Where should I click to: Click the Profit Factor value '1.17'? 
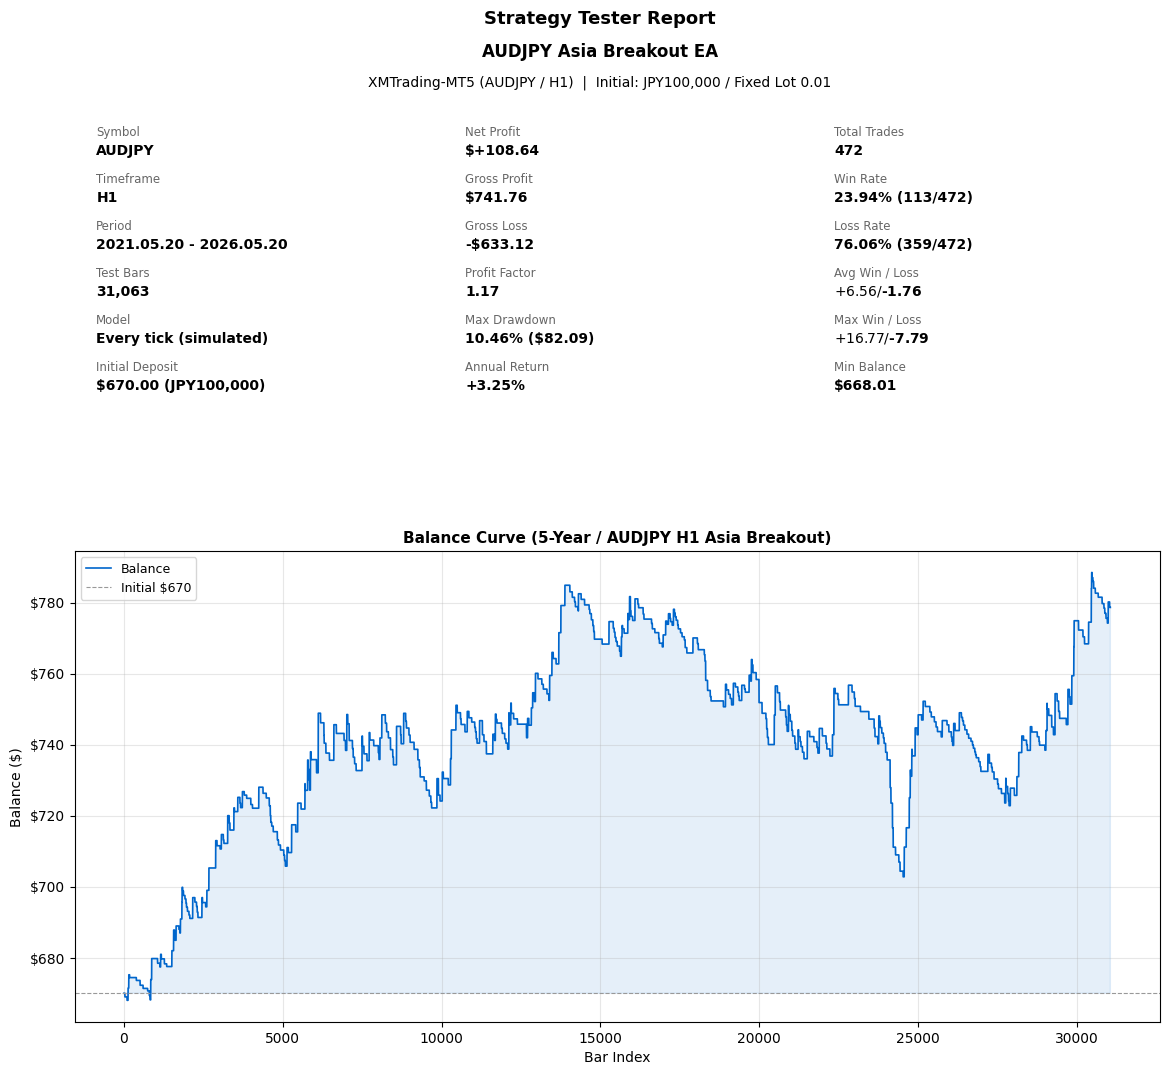(482, 291)
